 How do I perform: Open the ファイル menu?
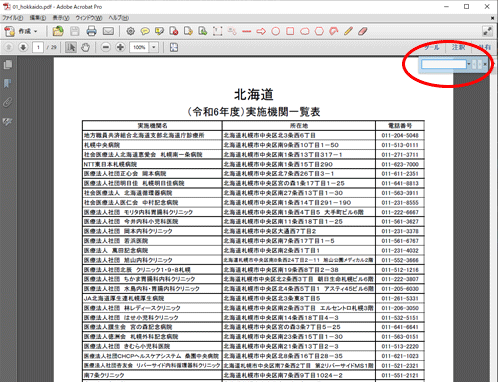click(13, 18)
